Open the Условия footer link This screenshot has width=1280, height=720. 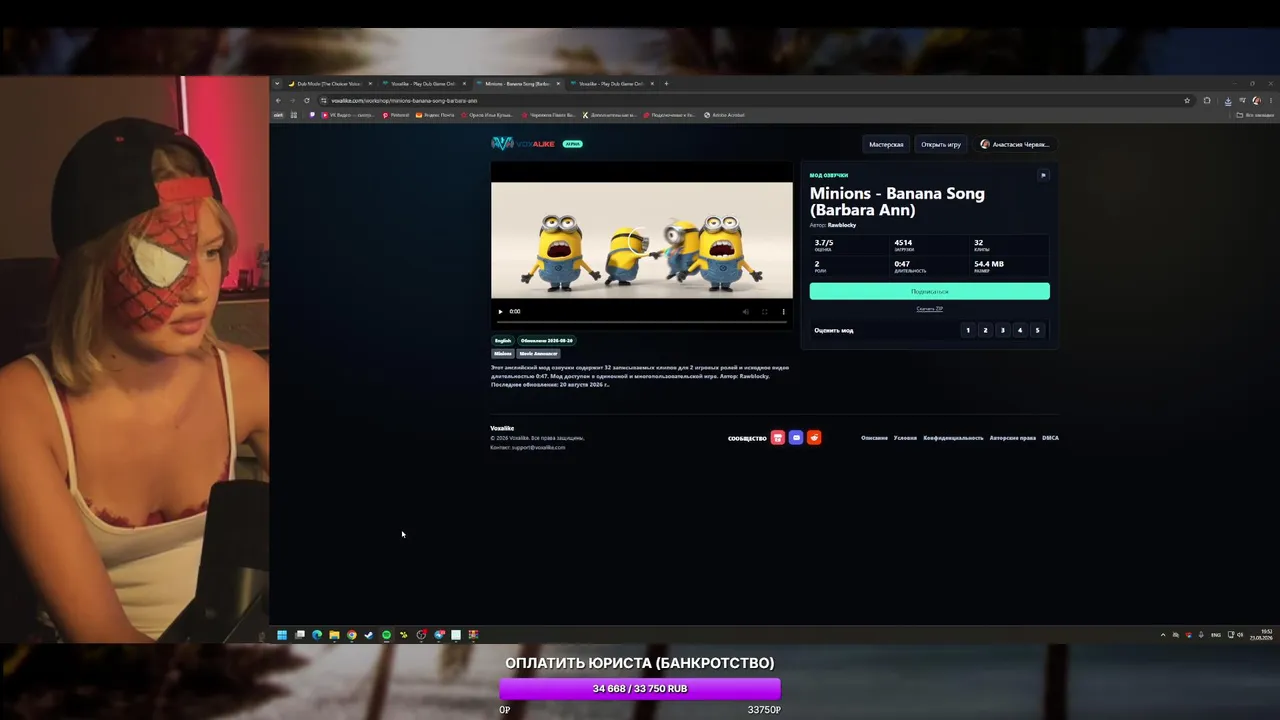[905, 438]
